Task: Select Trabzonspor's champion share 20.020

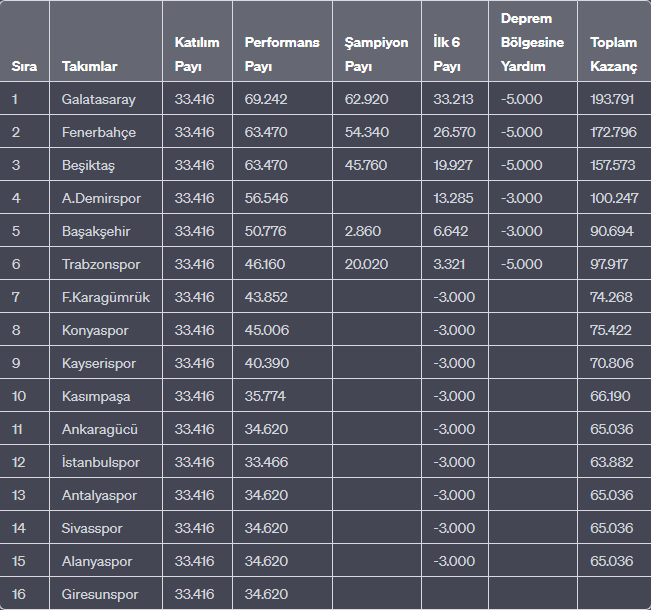Action: [x=365, y=264]
